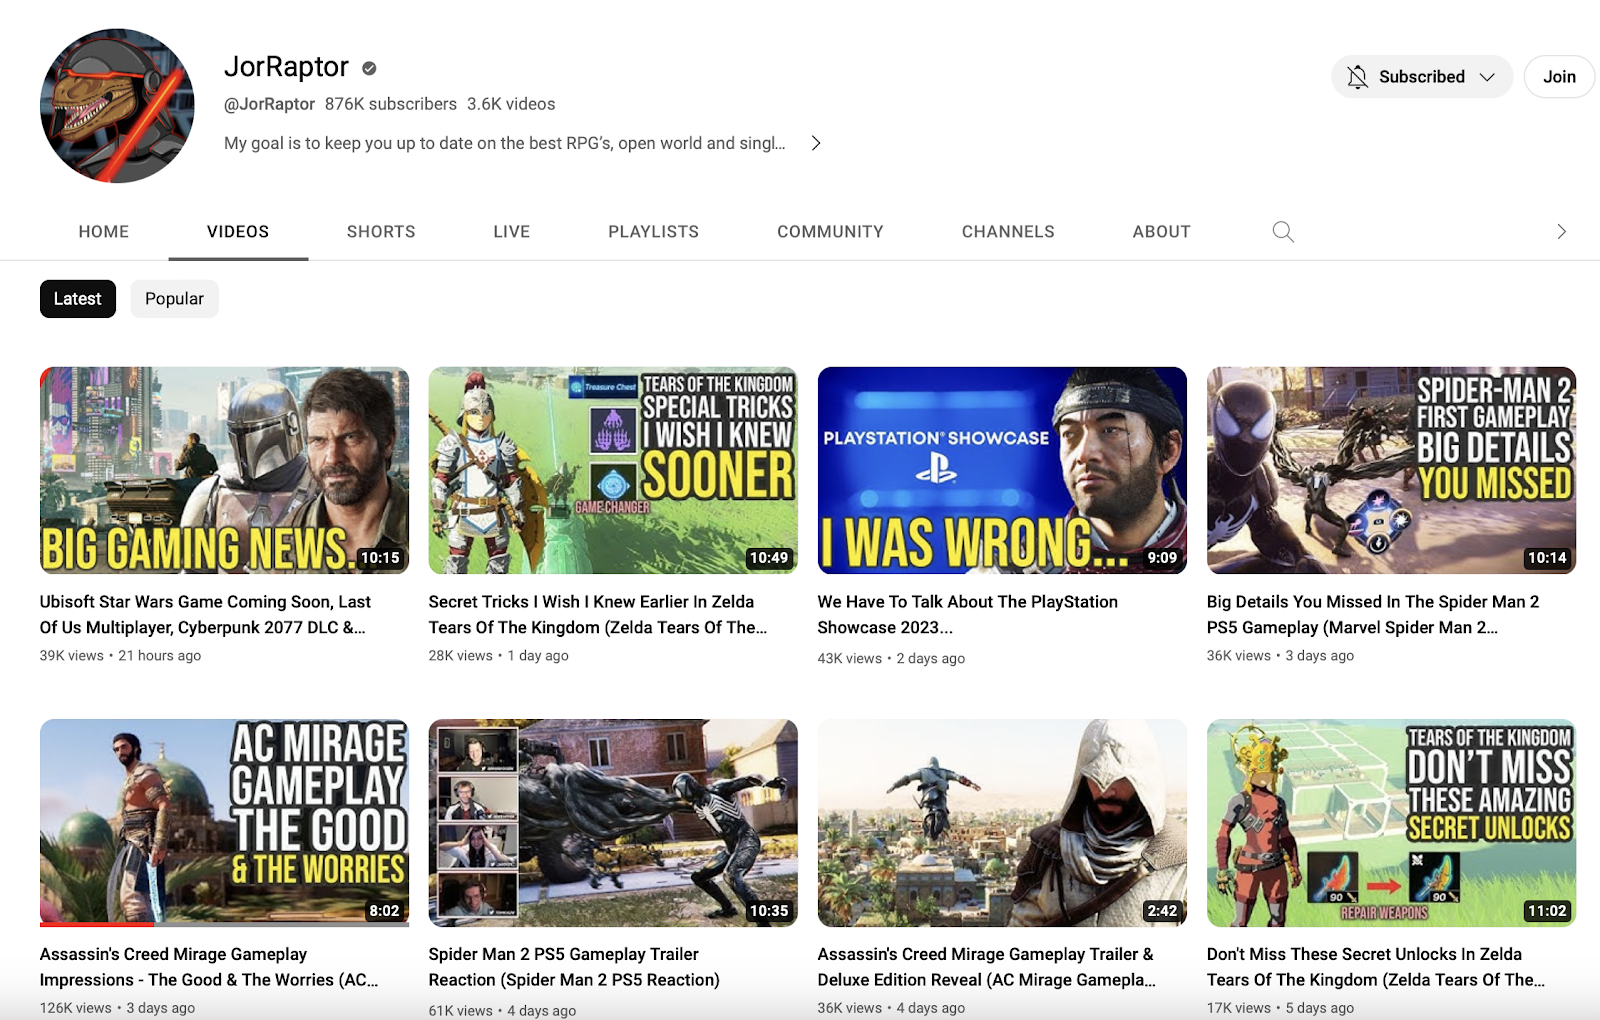
Task: Expand the Subscribed dropdown chevron
Action: 1487,77
